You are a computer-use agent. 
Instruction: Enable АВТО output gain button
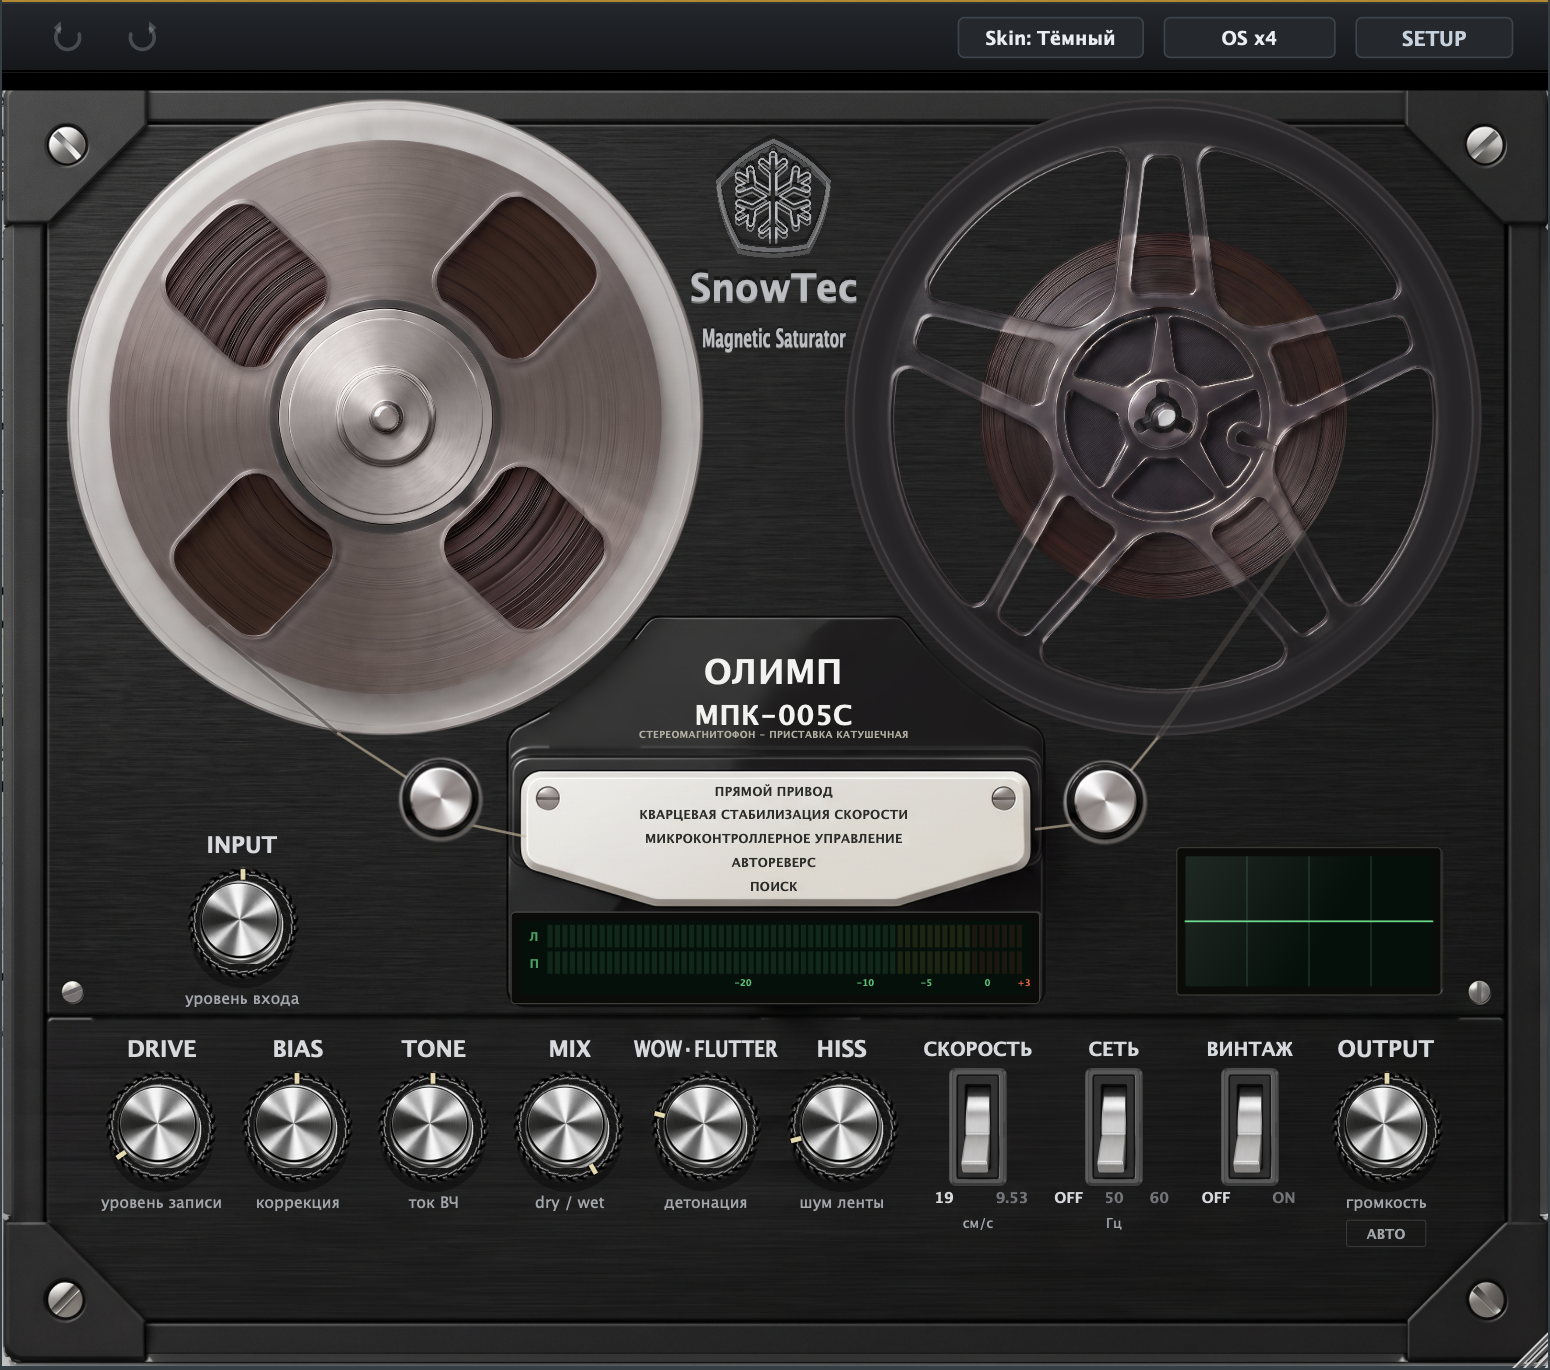coord(1385,1234)
